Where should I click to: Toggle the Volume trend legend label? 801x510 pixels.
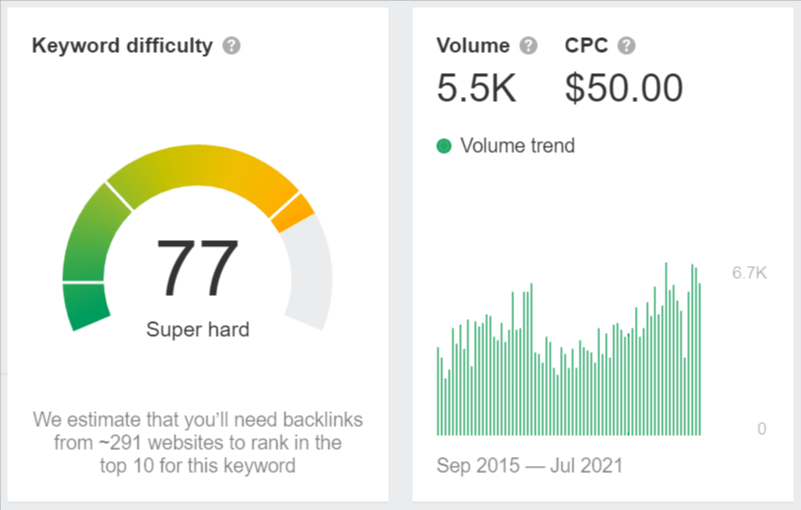(x=517, y=146)
